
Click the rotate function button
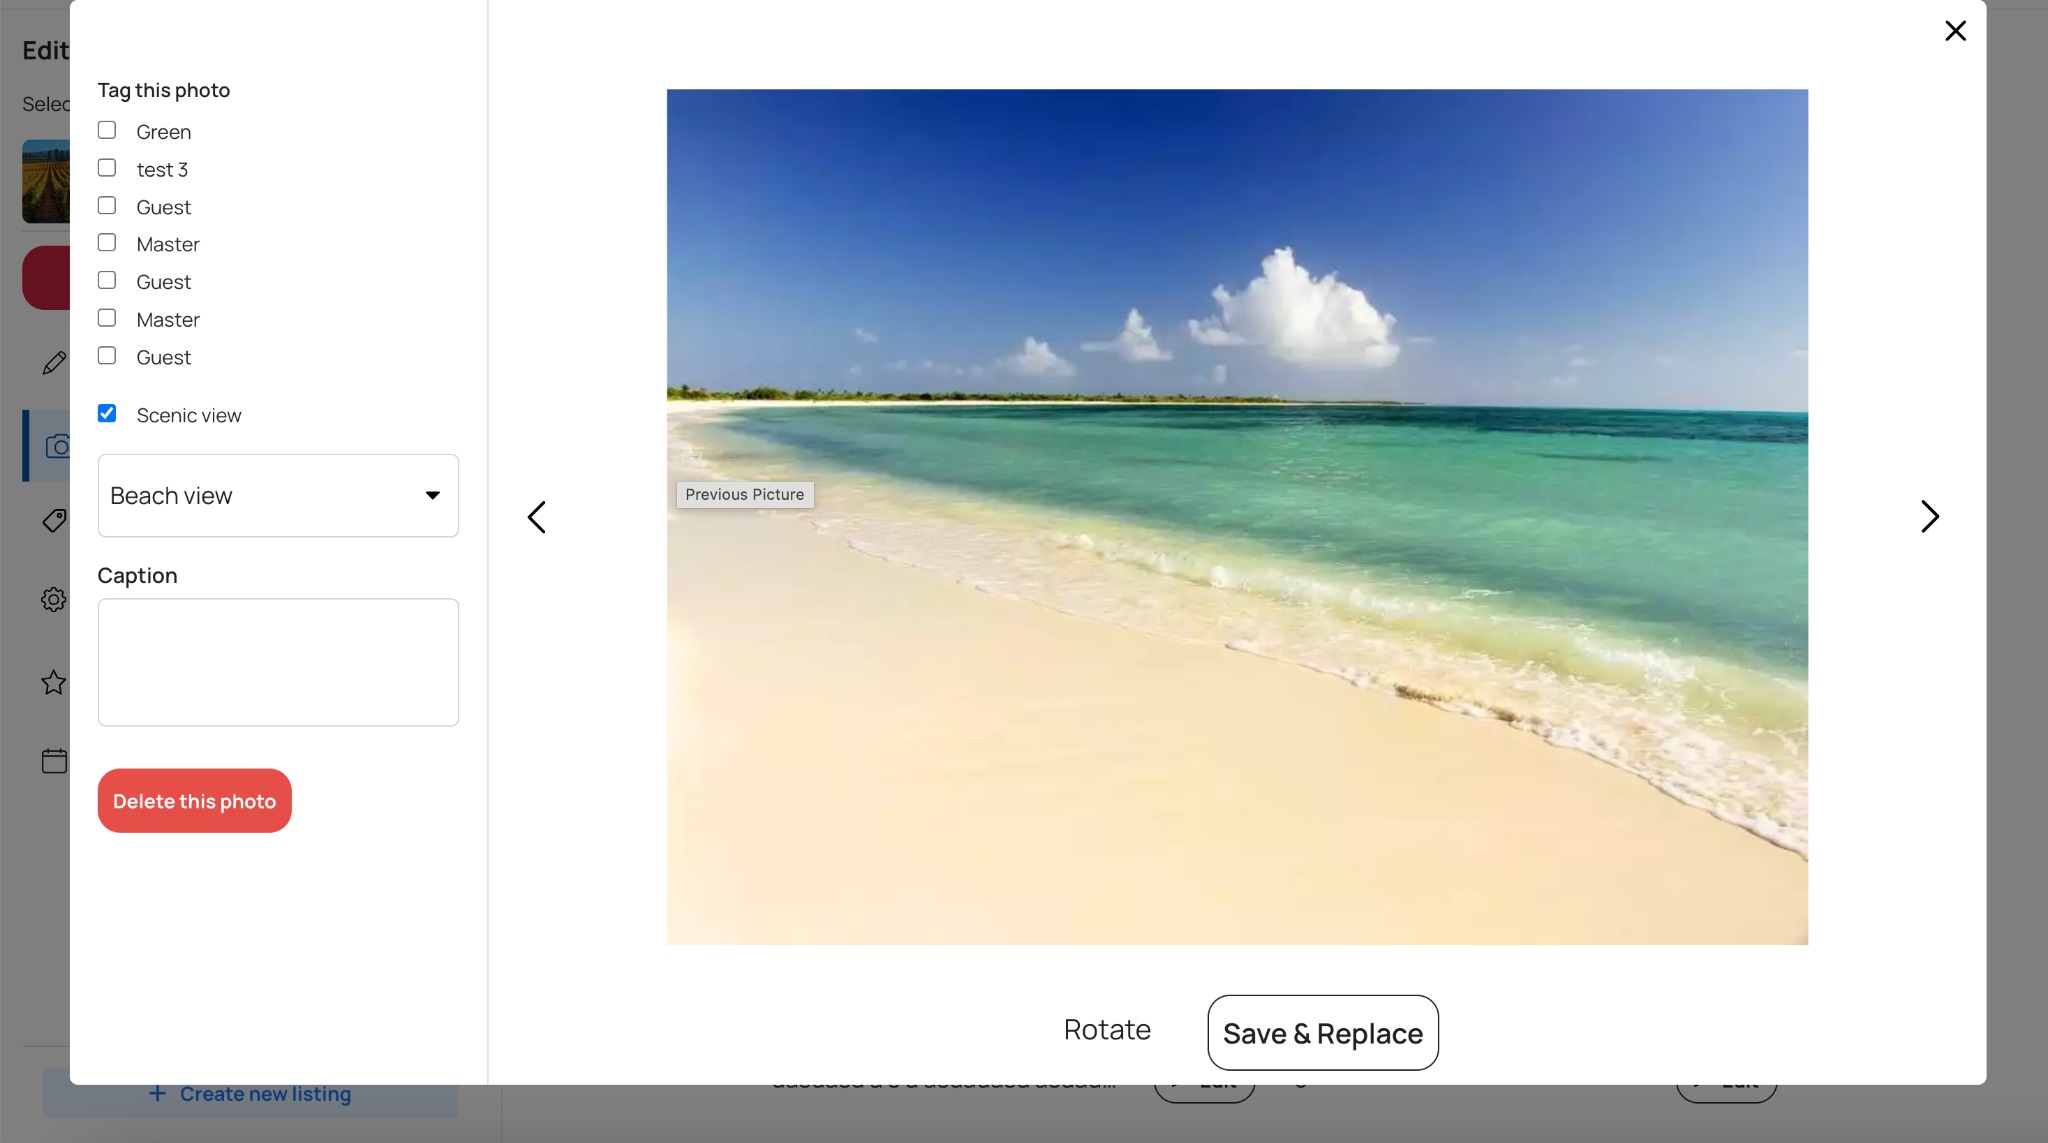pos(1107,1031)
